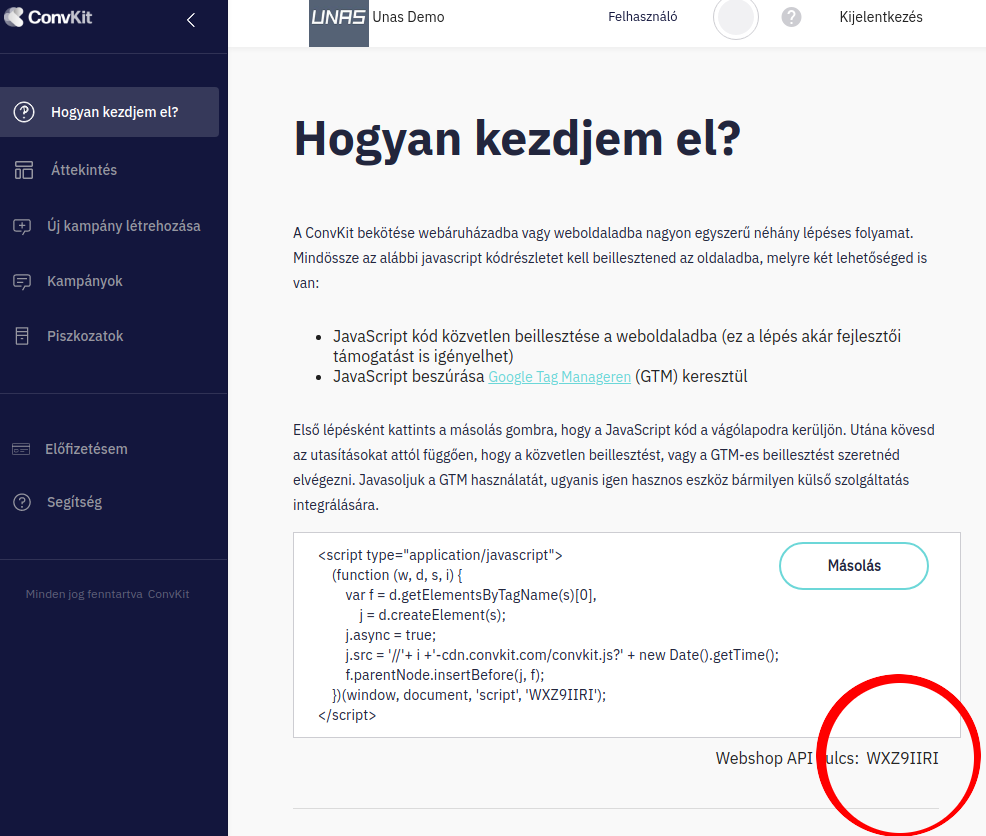Open Piszkozatok using the document icon
Screen dimensions: 986x836
click(22, 335)
